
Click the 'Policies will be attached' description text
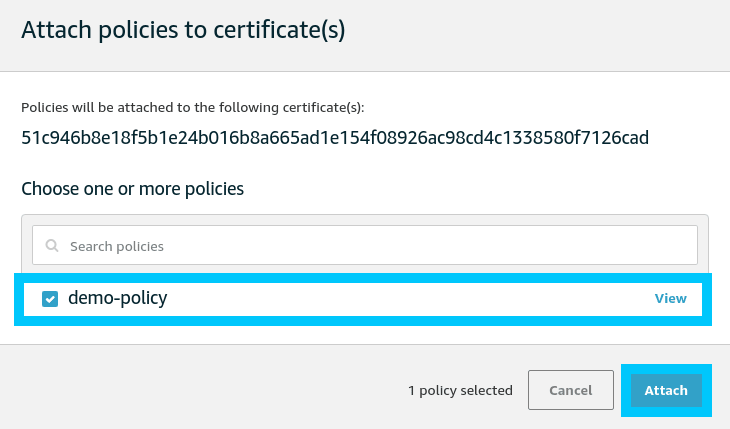click(193, 106)
